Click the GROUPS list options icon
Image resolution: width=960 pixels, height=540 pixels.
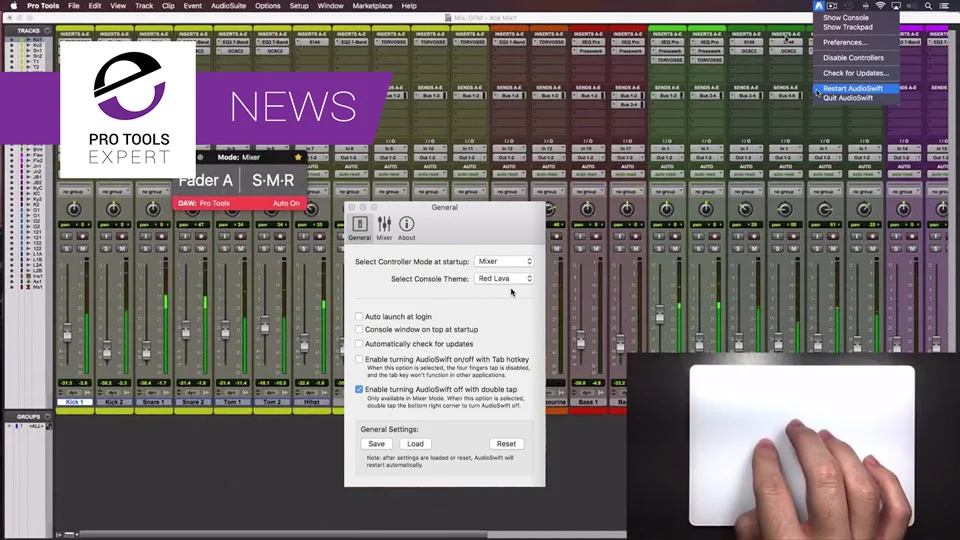[48, 416]
